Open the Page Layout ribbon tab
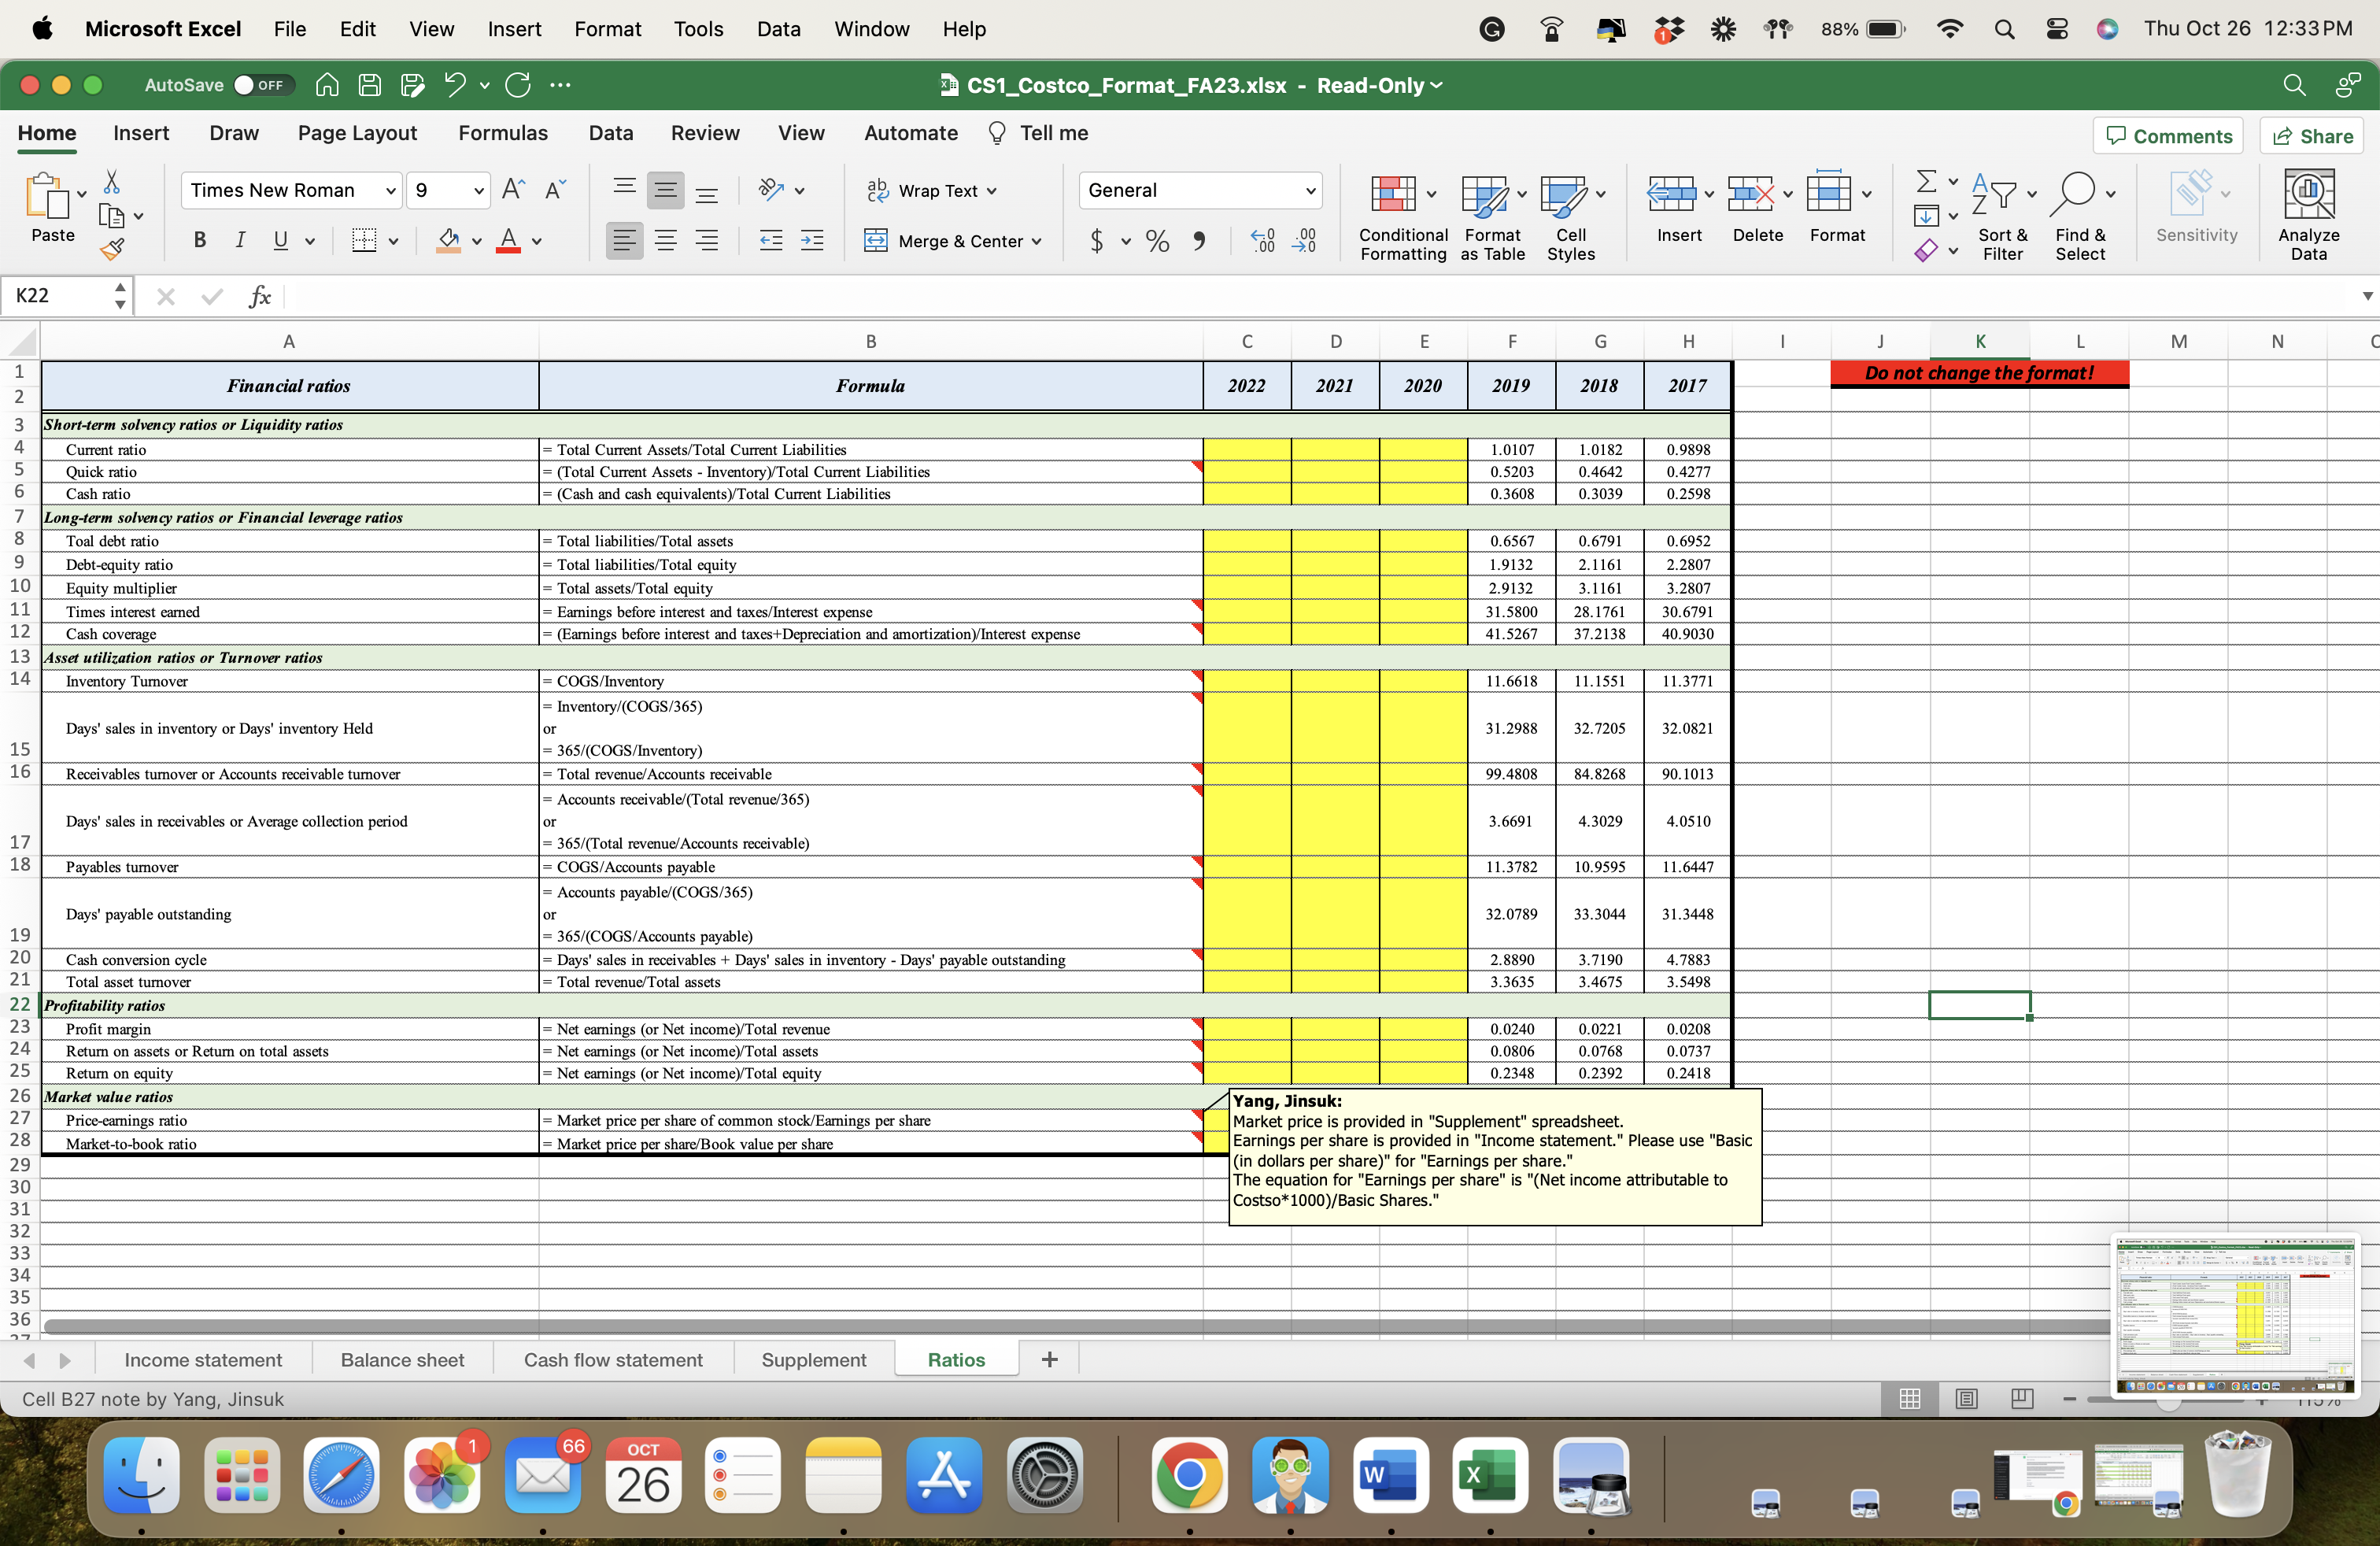 click(357, 133)
